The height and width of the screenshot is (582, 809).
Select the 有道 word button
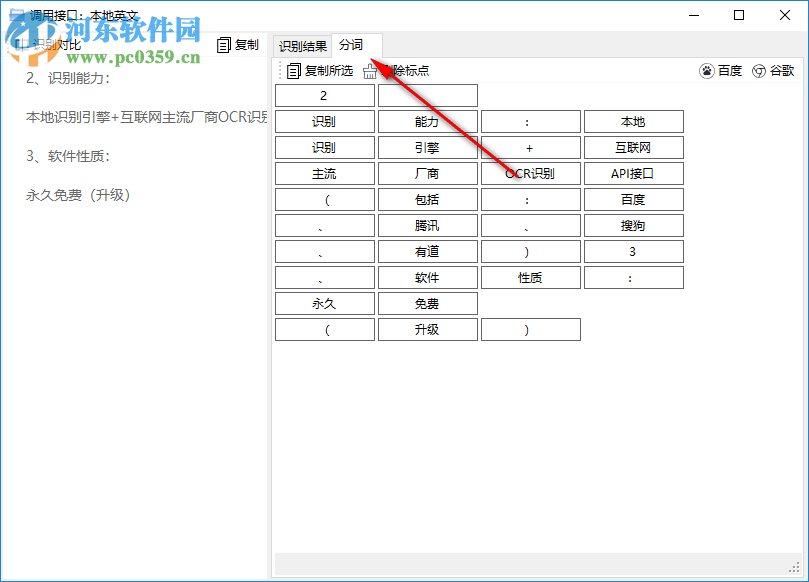click(427, 251)
